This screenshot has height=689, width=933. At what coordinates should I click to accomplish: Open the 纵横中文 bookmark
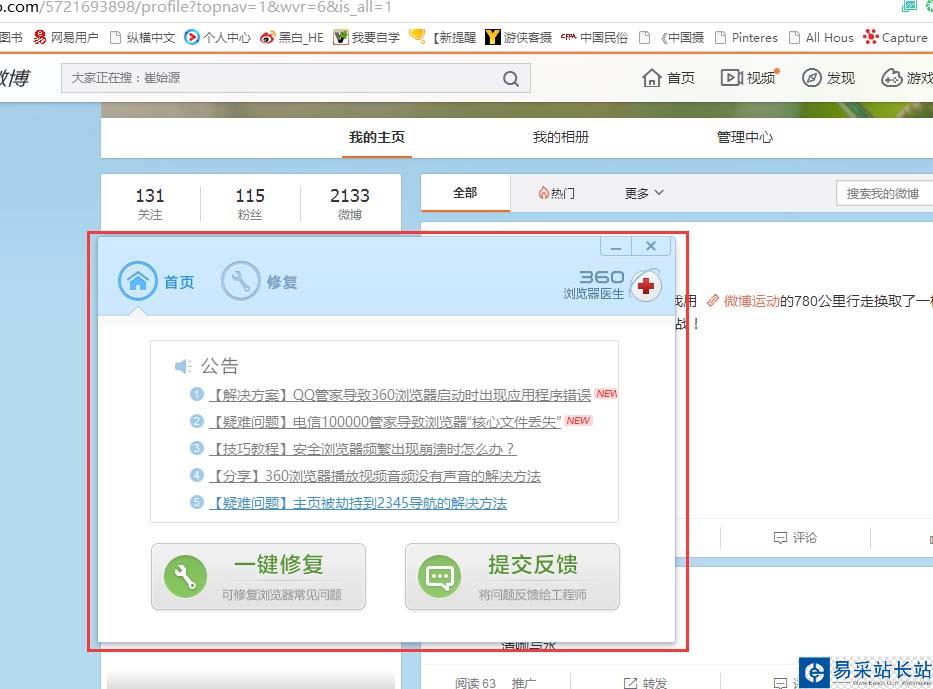[x=143, y=37]
